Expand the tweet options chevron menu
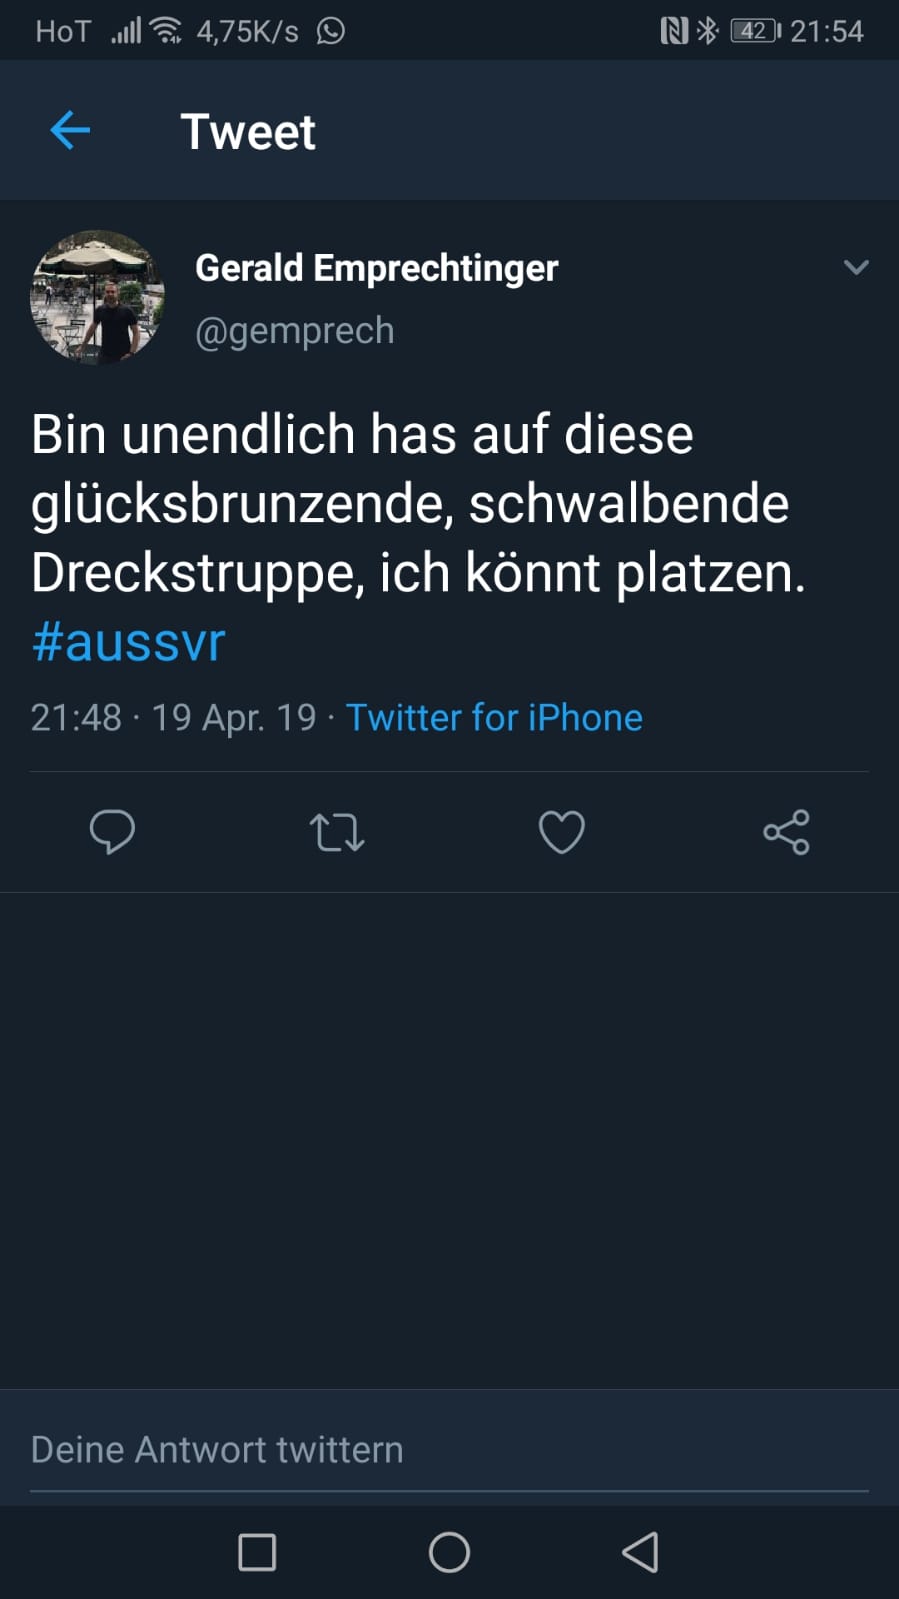Screen dimensions: 899x1599 (856, 267)
